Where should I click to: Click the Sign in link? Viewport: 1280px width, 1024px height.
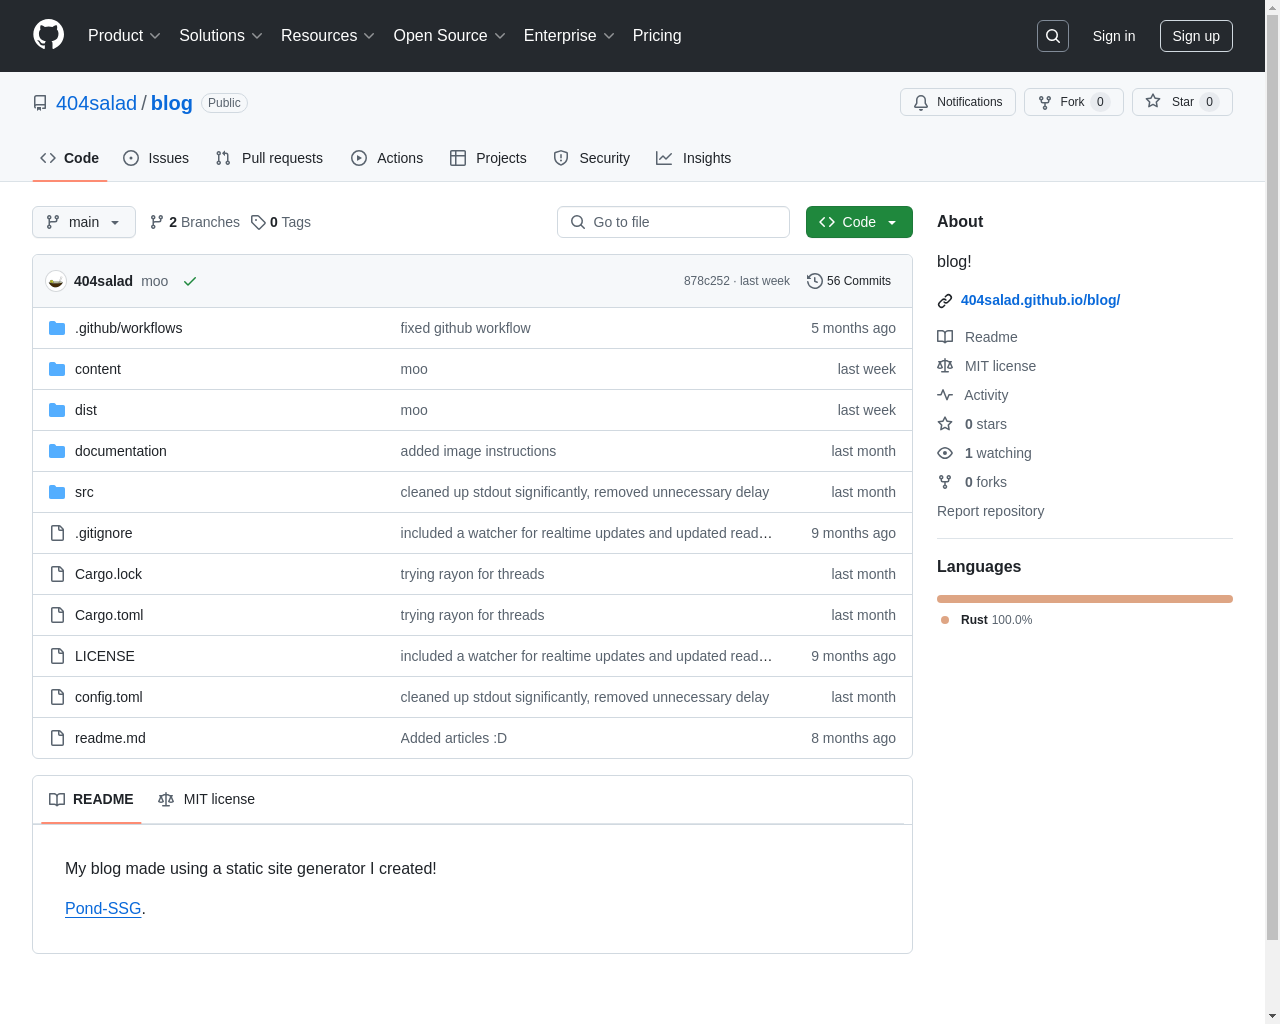click(1114, 36)
